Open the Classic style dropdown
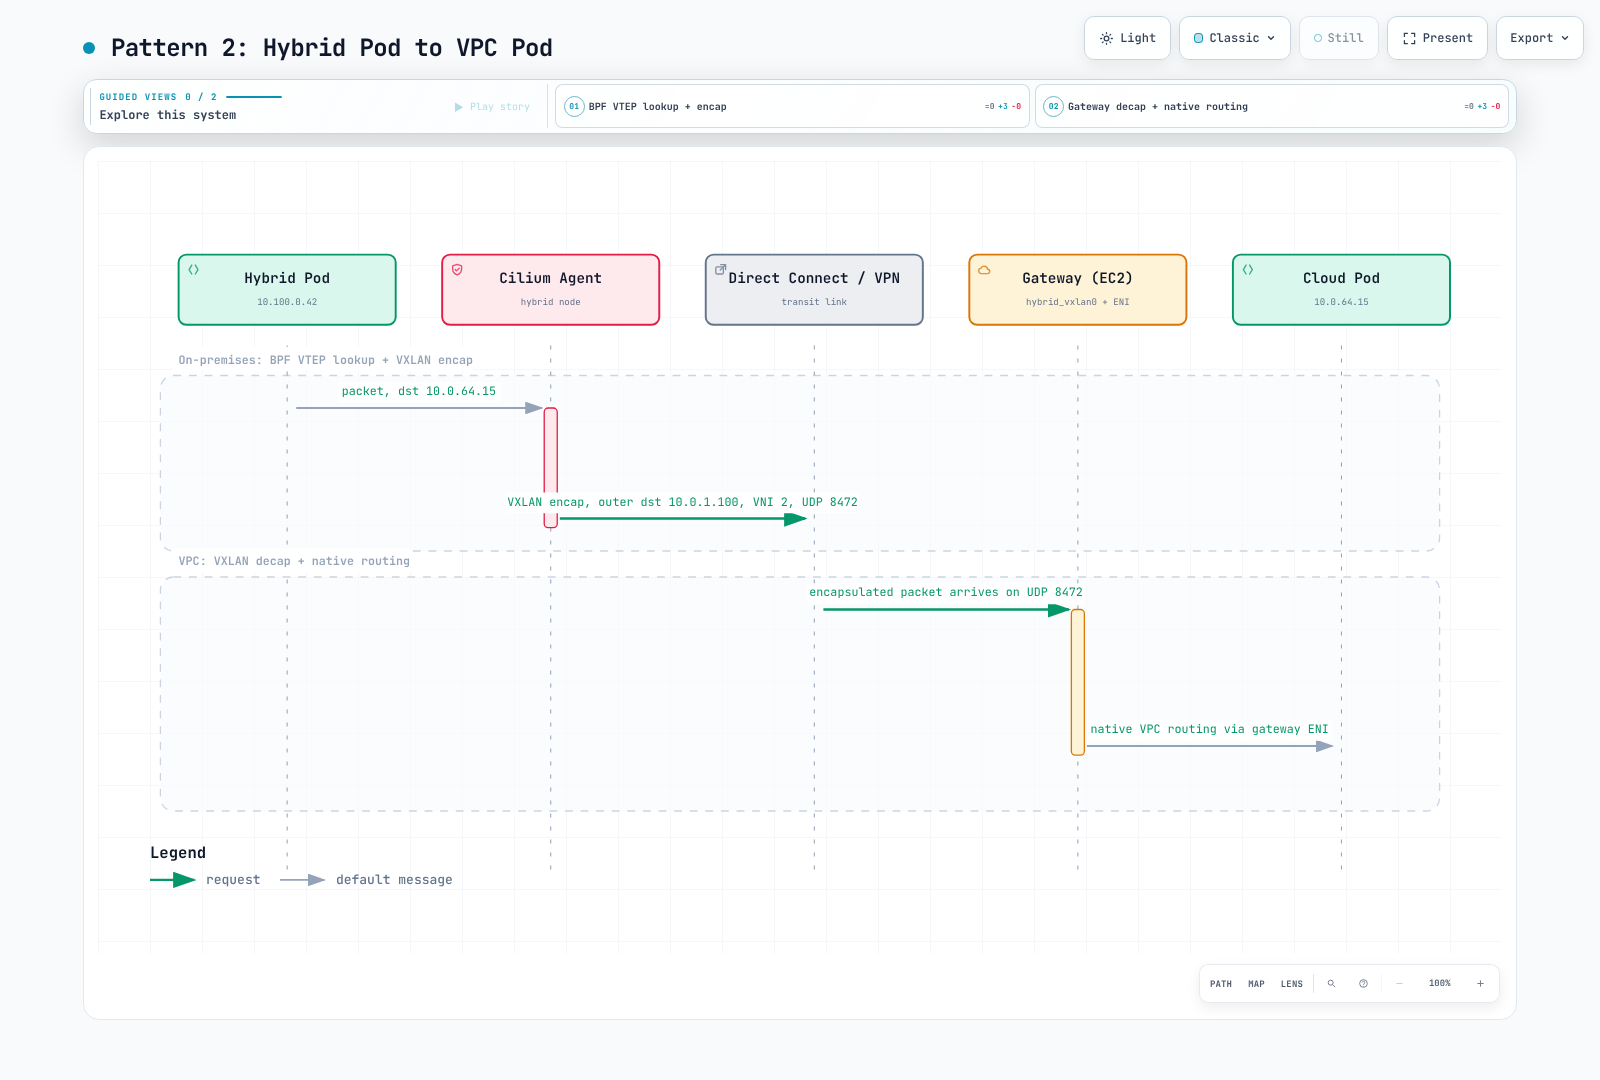Screen dimensions: 1600x1080 point(1235,38)
